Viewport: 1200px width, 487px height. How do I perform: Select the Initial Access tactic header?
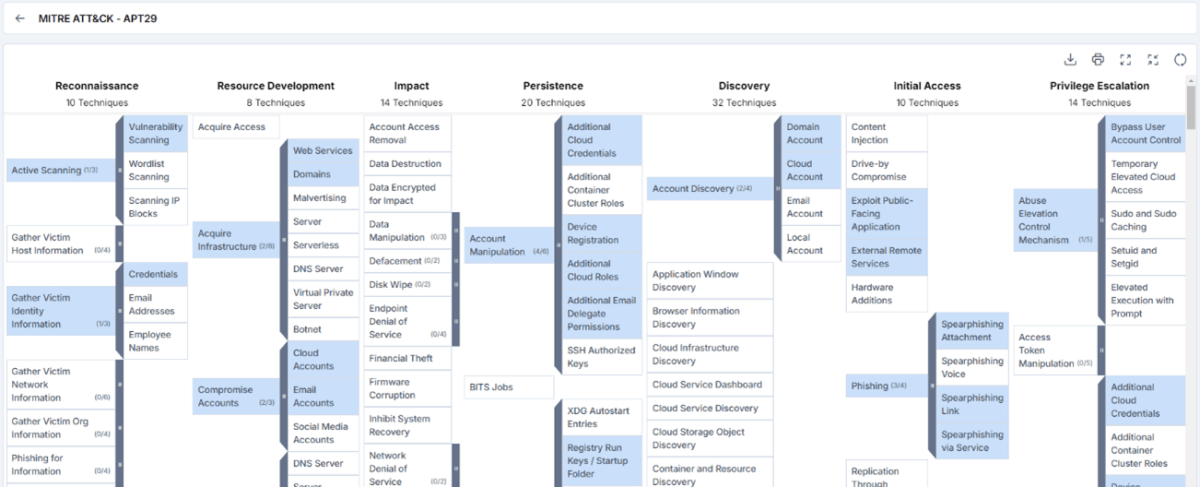(x=926, y=86)
